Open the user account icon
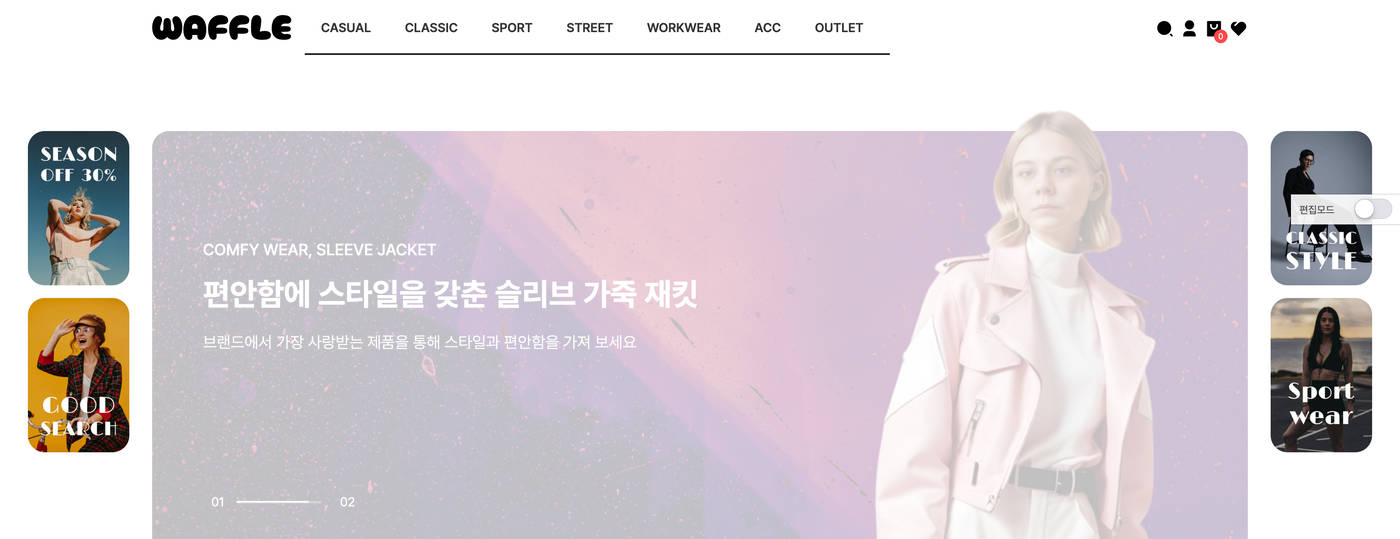Viewport: 1400px width, 539px height. 1189,29
